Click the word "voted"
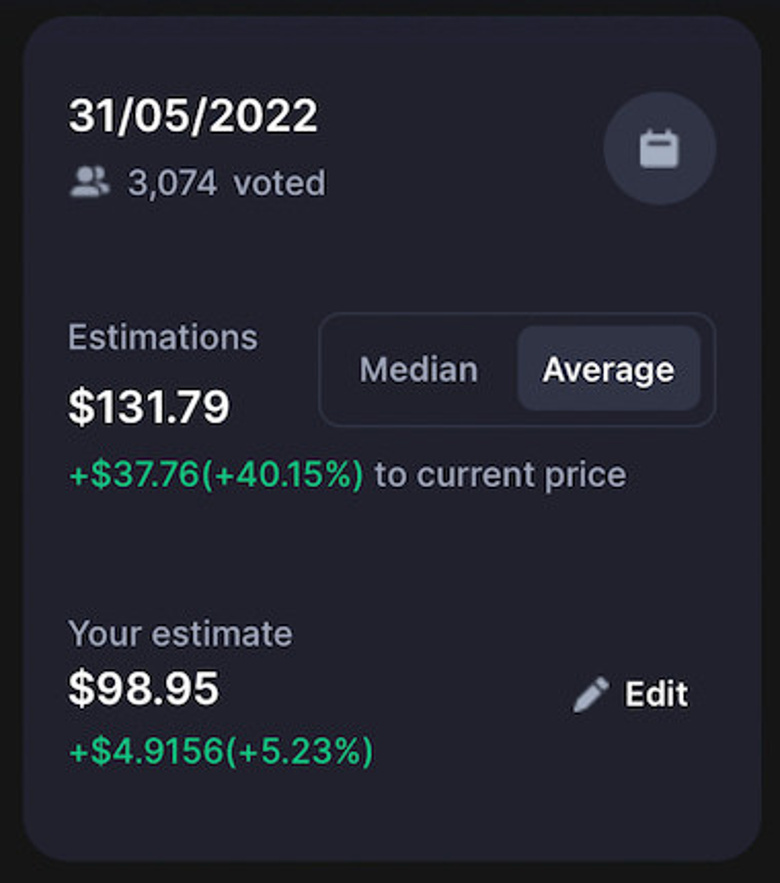The height and width of the screenshot is (883, 780). click(279, 183)
